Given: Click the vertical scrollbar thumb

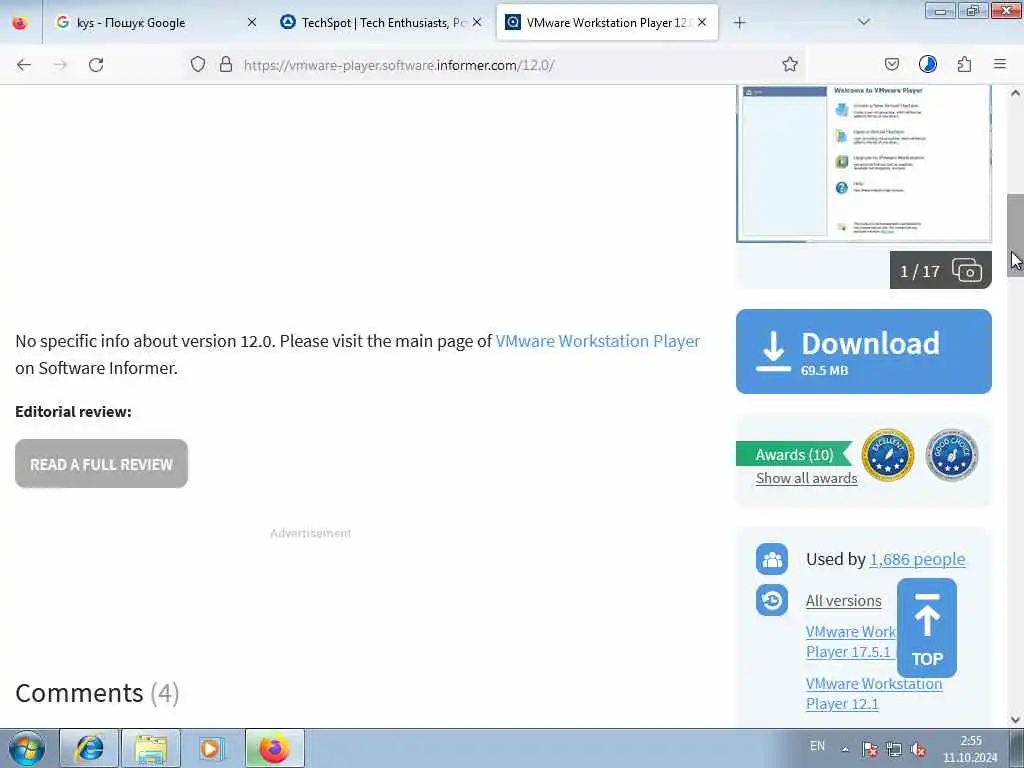Looking at the screenshot, I should pos(1015,235).
